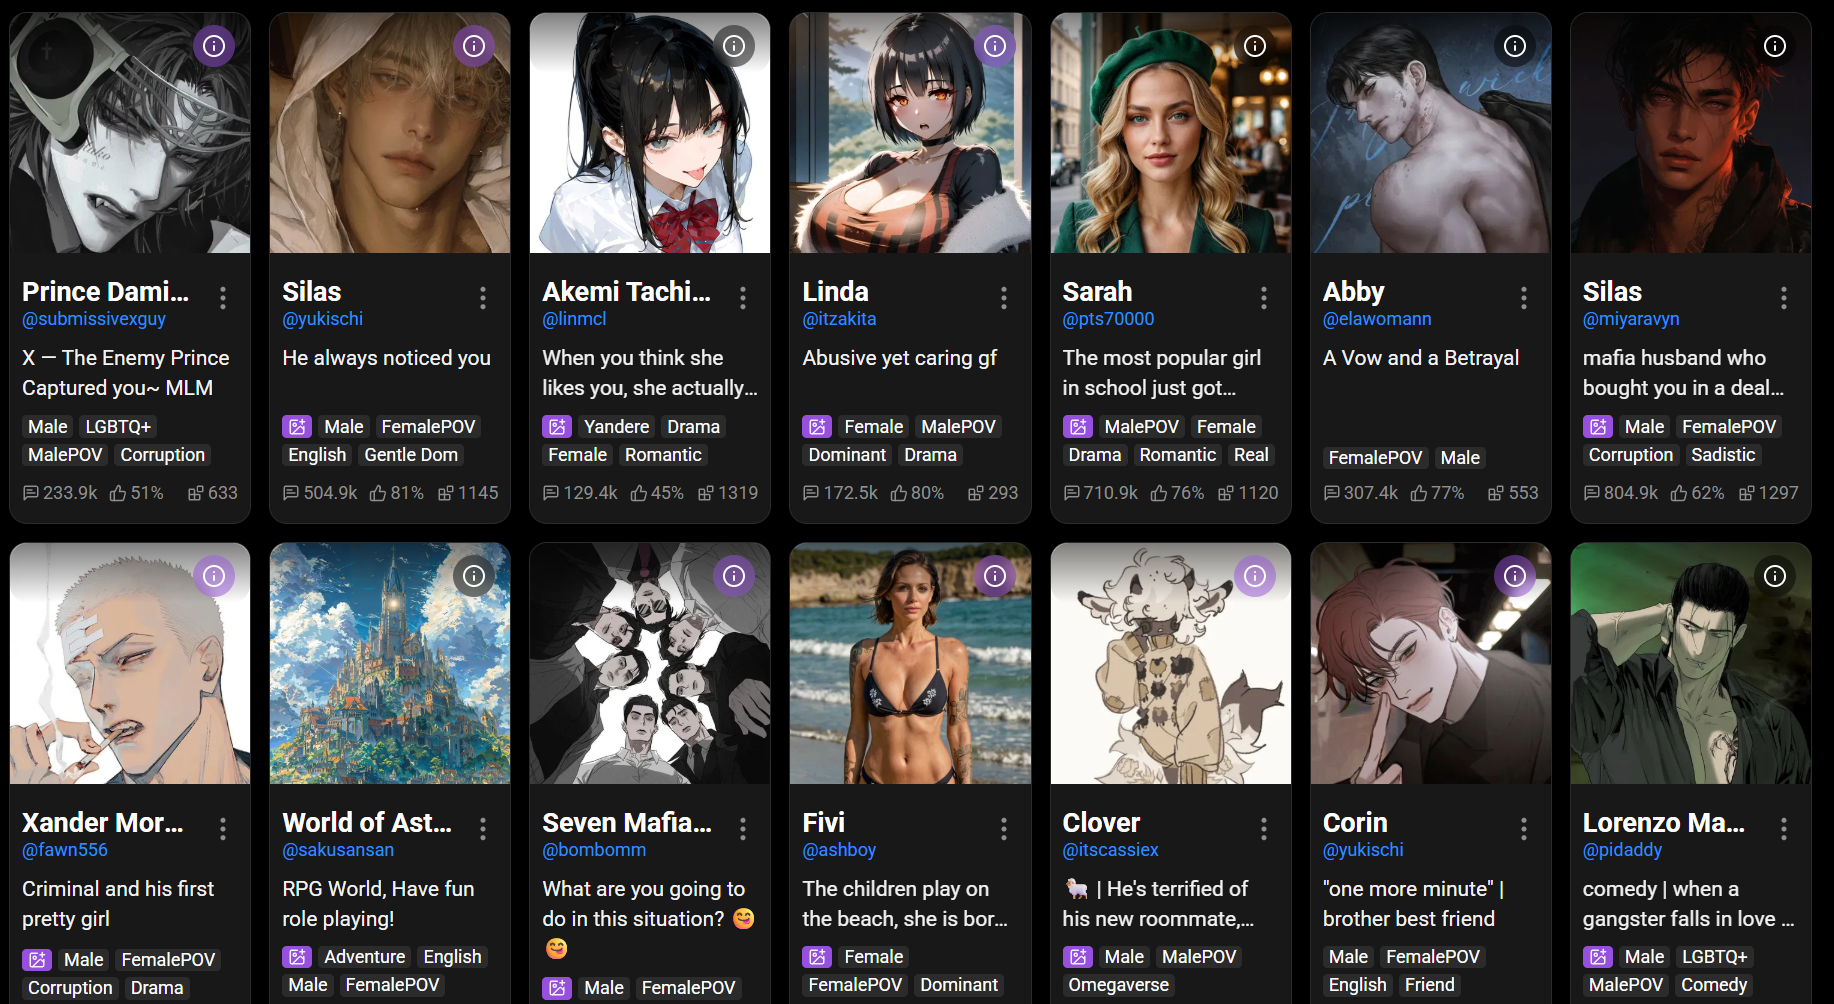The height and width of the screenshot is (1004, 1834).
Task: Open three-dot menu beside Silas by yukischi
Action: (483, 297)
